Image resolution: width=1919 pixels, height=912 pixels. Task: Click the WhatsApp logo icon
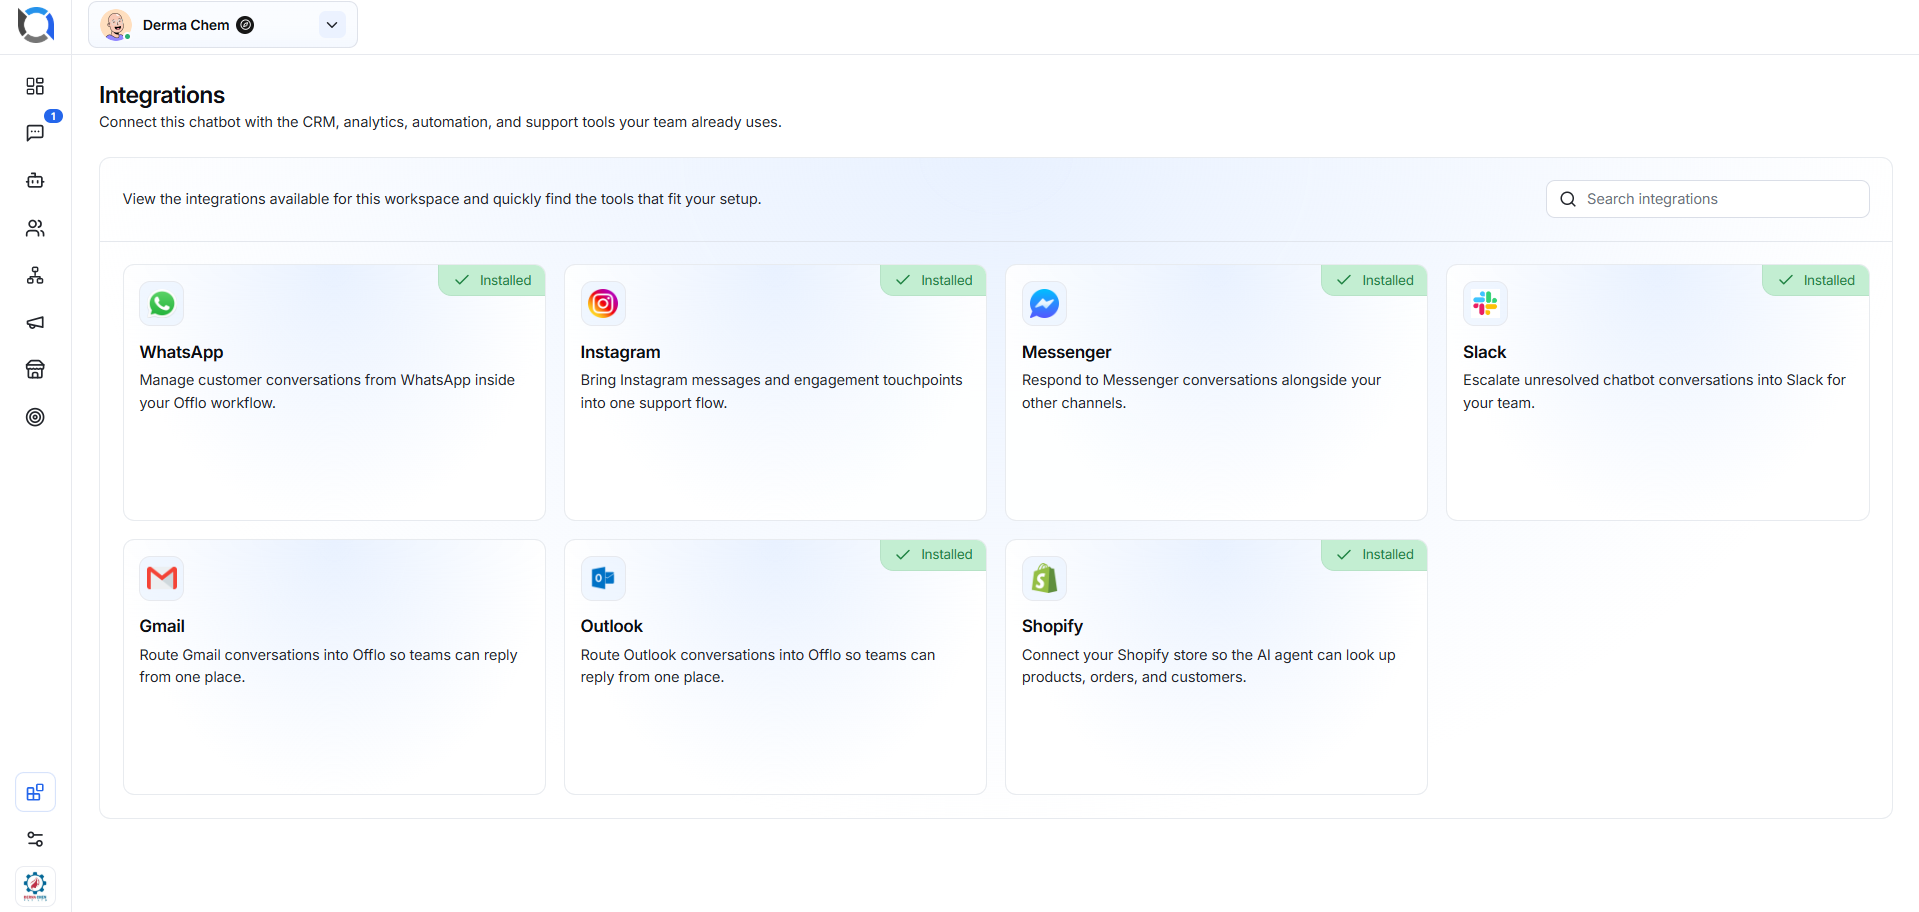[162, 303]
